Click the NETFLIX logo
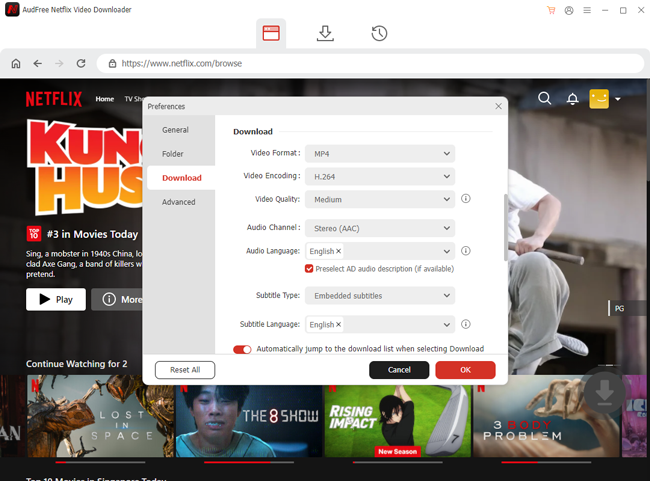The image size is (650, 481). click(54, 99)
